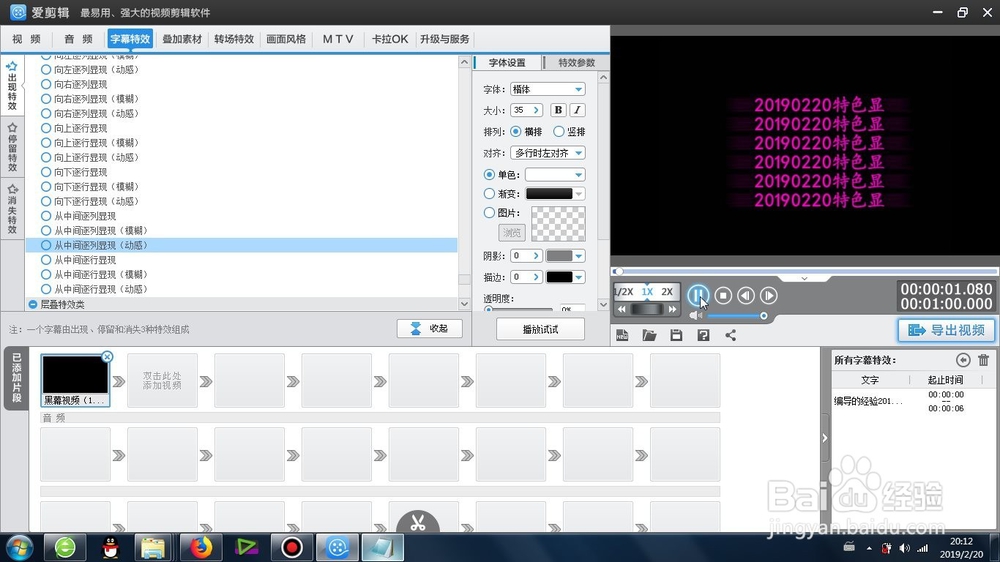Switch to 特效参数 panel tab
The image size is (1000, 562).
tap(577, 63)
